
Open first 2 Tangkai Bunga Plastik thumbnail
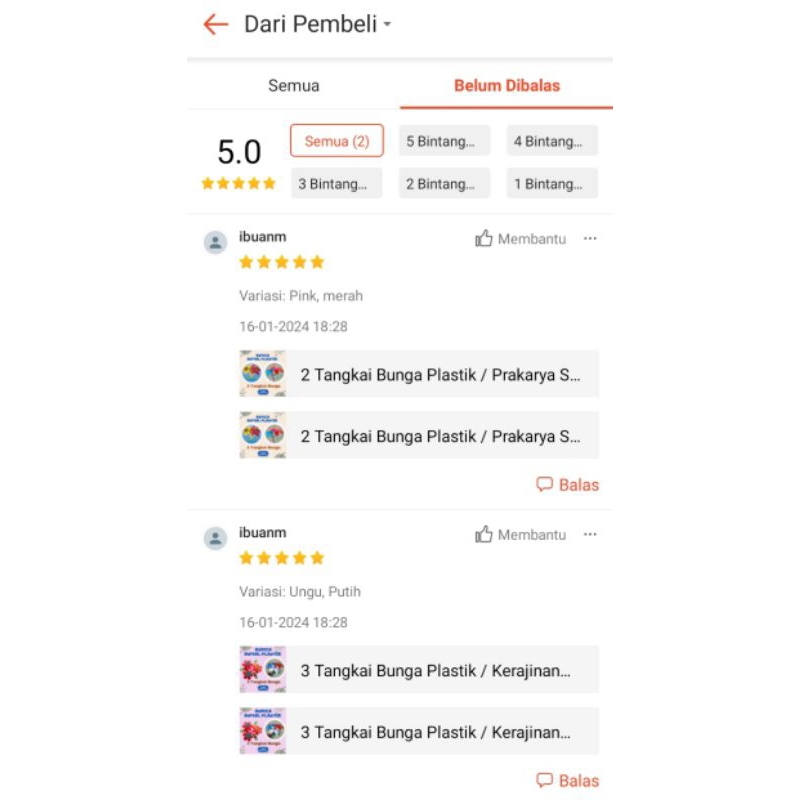point(263,374)
